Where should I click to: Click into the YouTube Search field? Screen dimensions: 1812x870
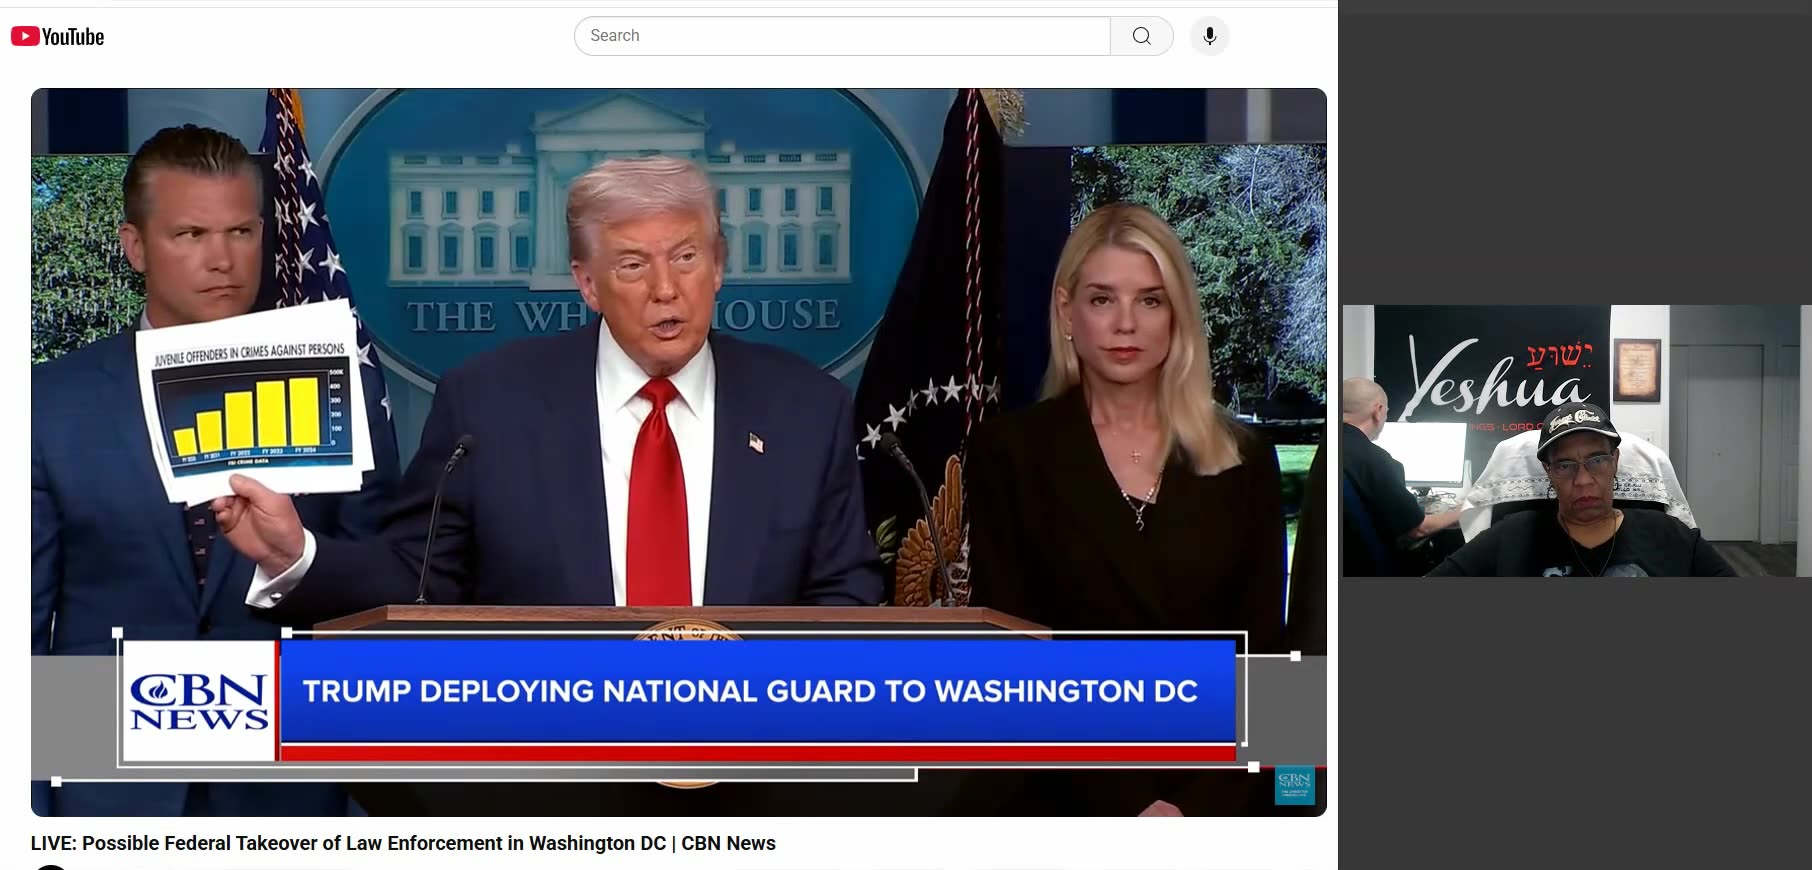point(842,36)
